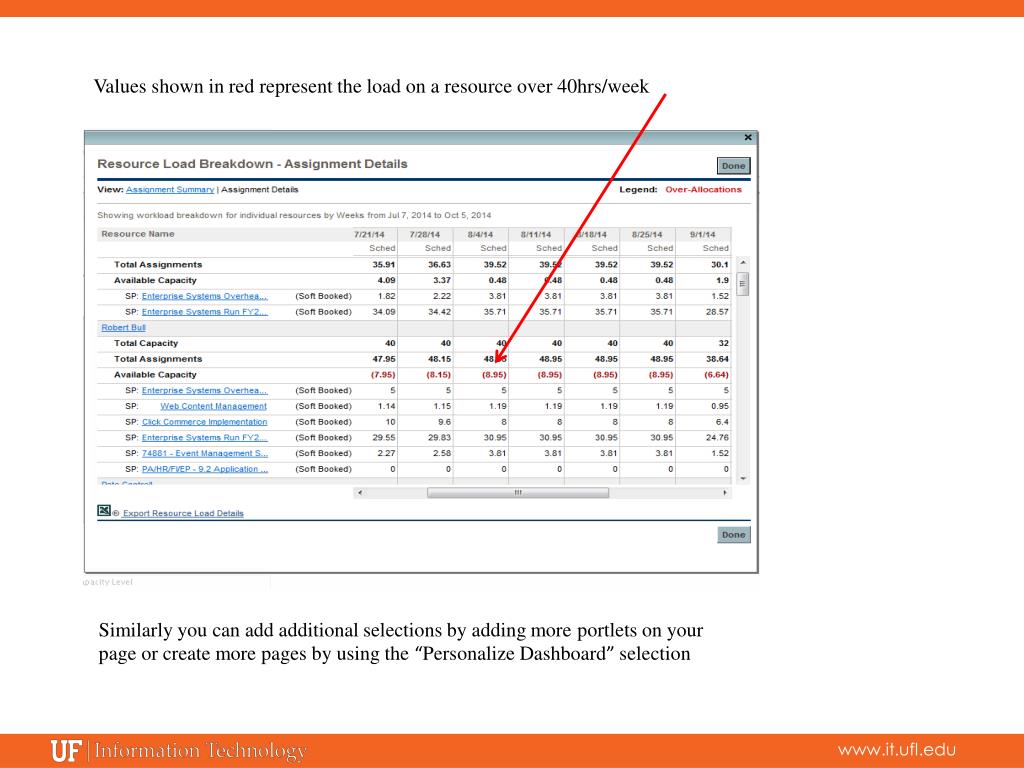Click the 3.37 available capacity value

pyautogui.click(x=442, y=280)
